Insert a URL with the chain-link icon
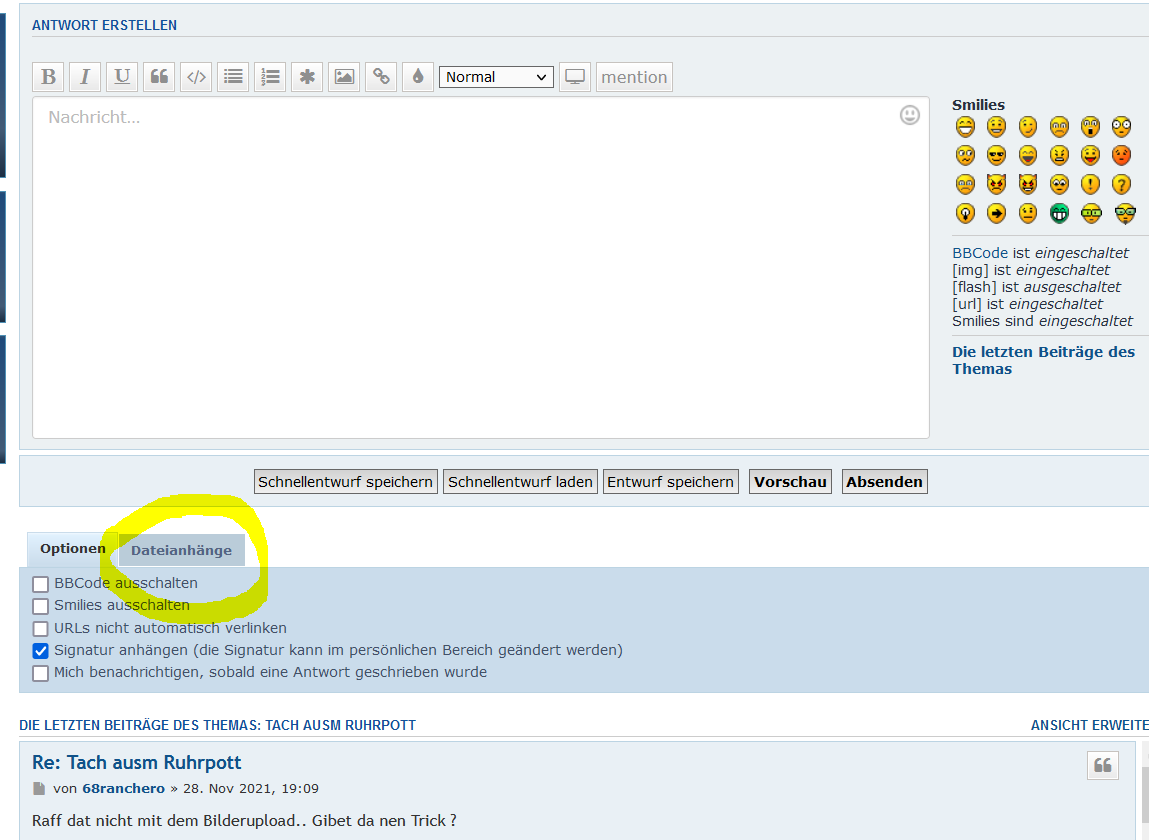The image size is (1149, 840). click(x=381, y=77)
